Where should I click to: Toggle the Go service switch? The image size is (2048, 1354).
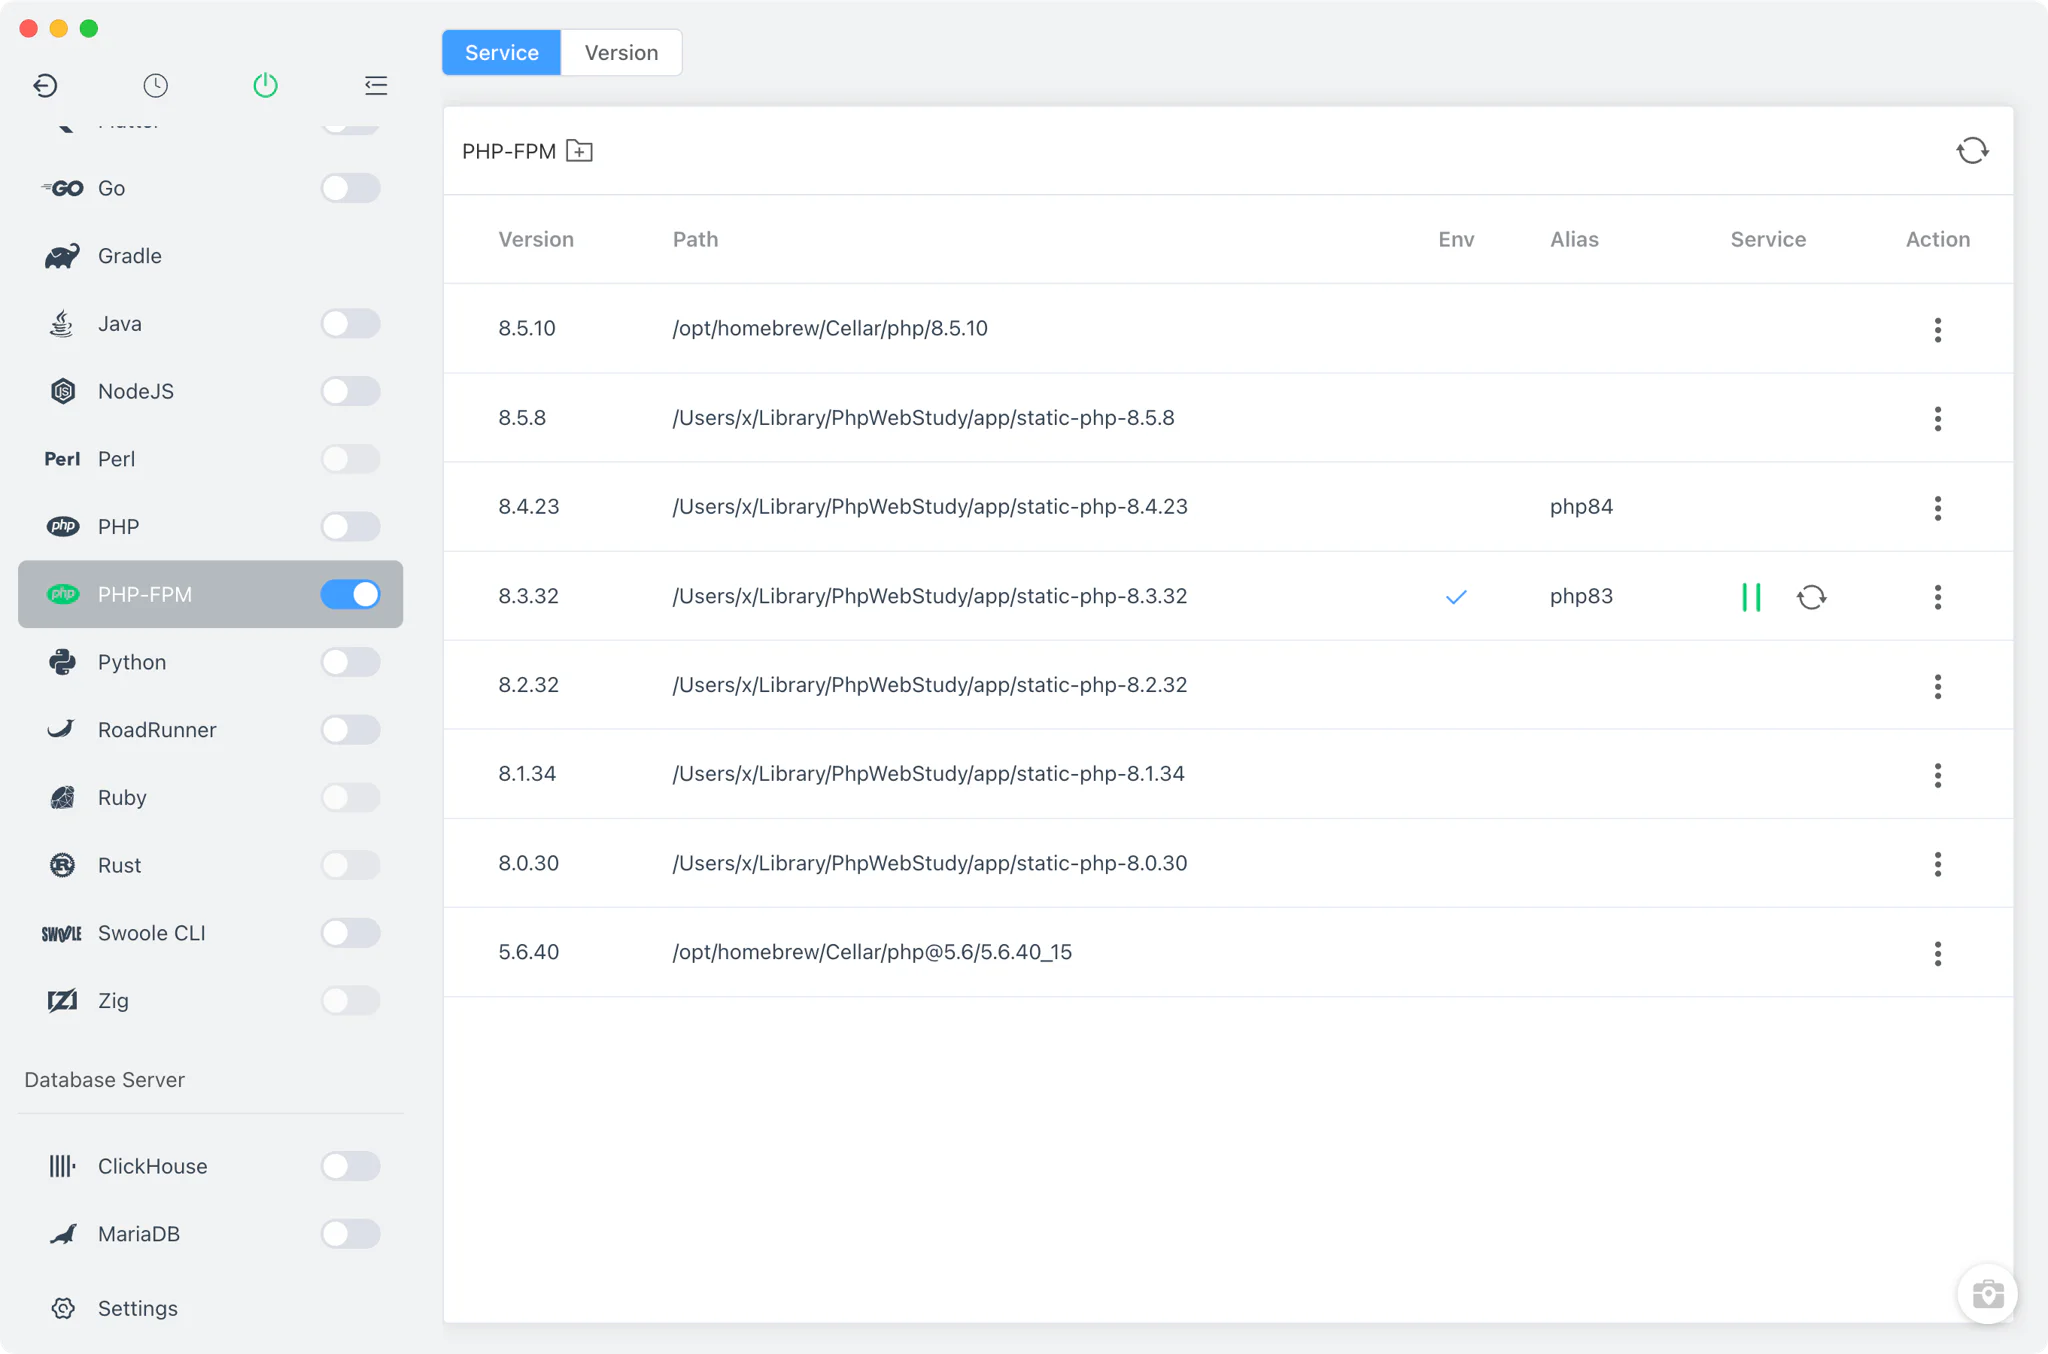coord(350,188)
